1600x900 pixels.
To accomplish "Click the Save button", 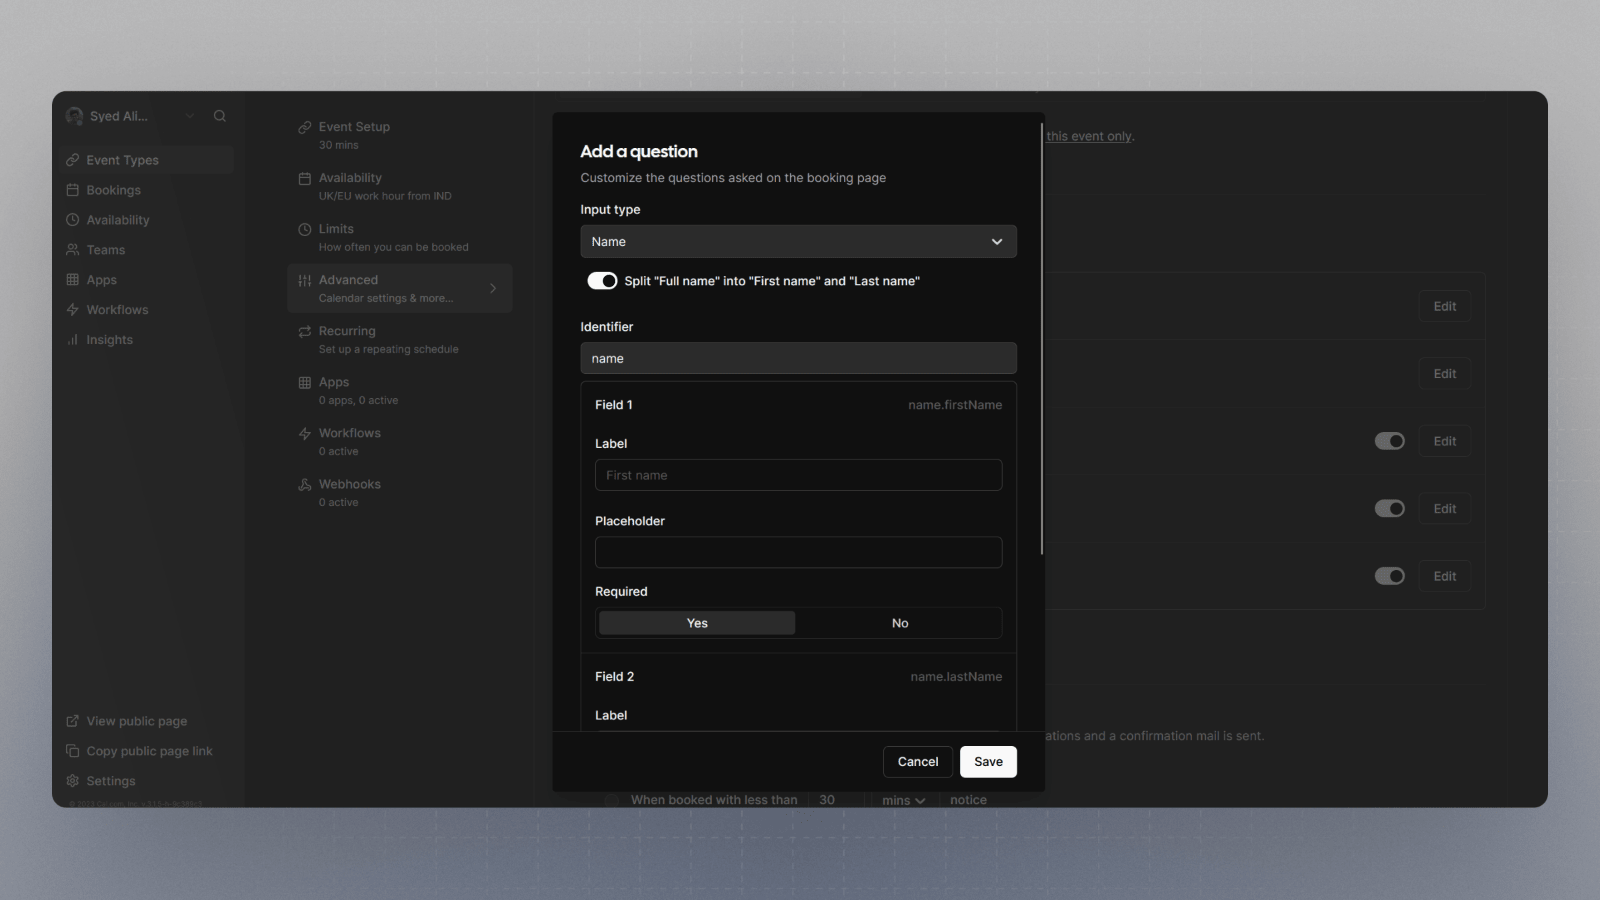I will pos(988,762).
